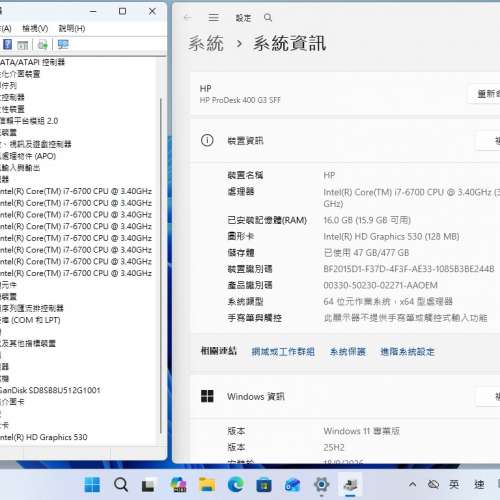
Task: Click the 已使用 47 GB/477 GB storage value
Action: [x=366, y=253]
